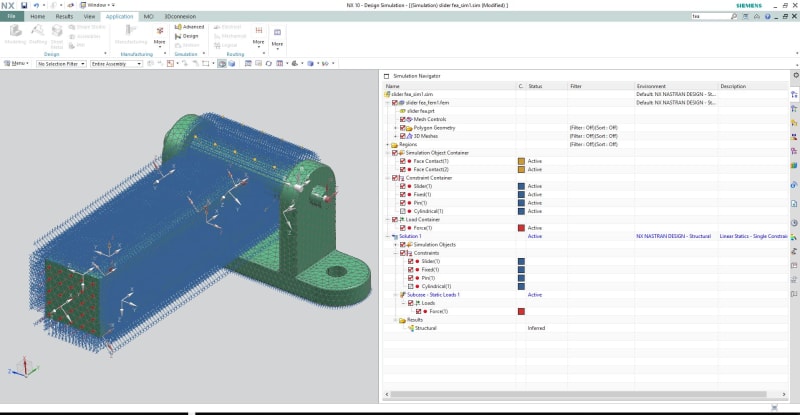Switch to the MO tab

click(x=148, y=16)
